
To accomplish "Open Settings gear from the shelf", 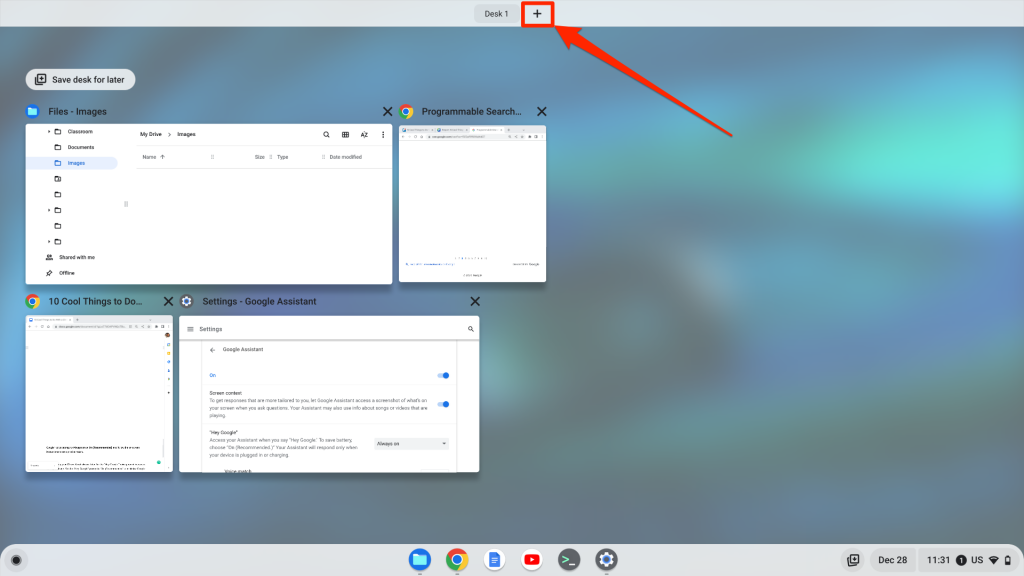I will [x=606, y=560].
